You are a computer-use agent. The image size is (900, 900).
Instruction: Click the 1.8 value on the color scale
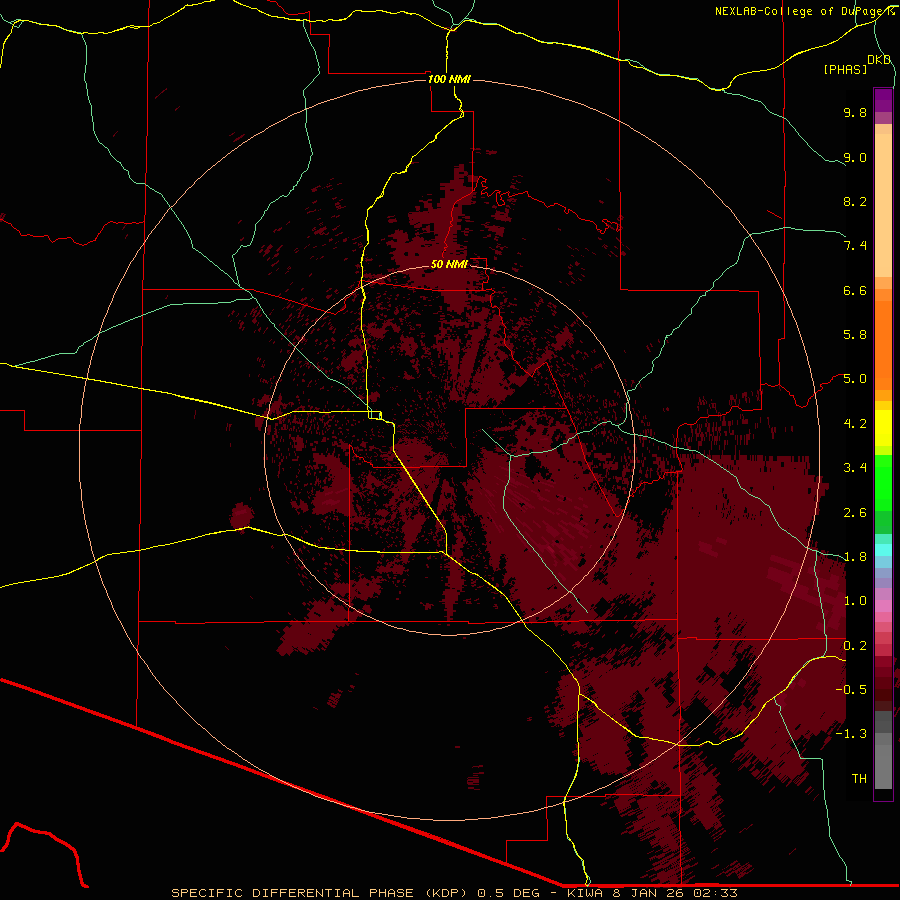[855, 557]
